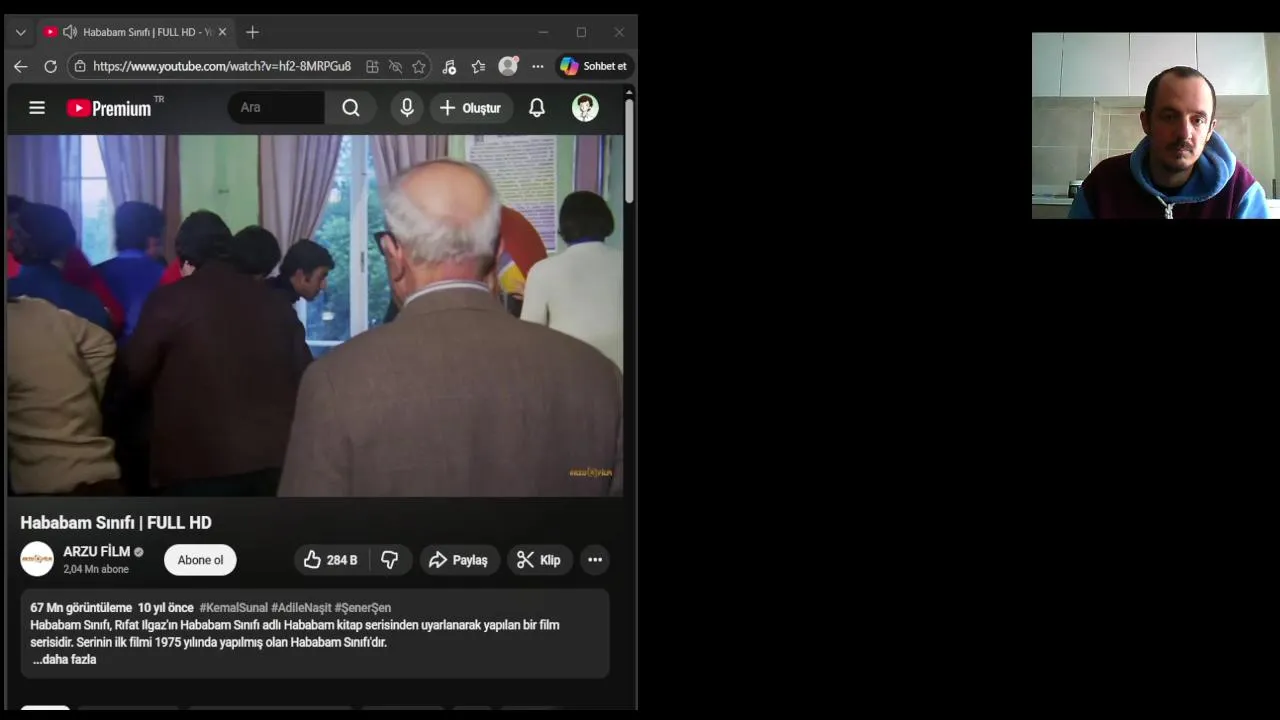This screenshot has height=720, width=1280.
Task: Create a clip with Klip button
Action: 539,560
